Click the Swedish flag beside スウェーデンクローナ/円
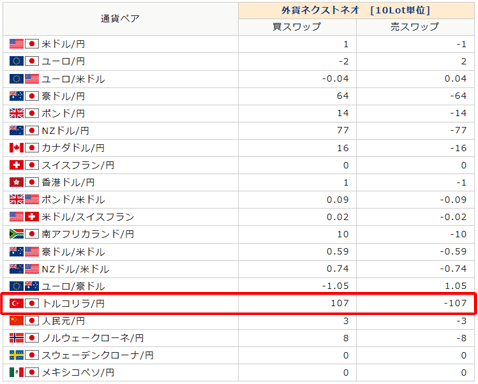 click(16, 355)
